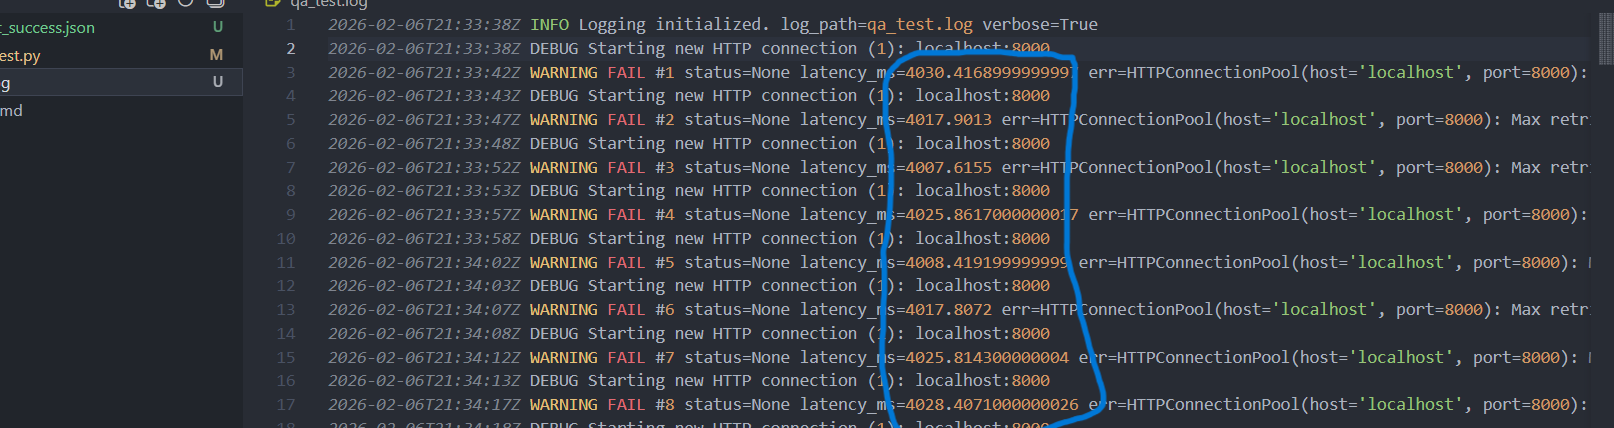Screen dimensions: 1614x428
Task: Click line number 2 in the gutter
Action: point(291,48)
